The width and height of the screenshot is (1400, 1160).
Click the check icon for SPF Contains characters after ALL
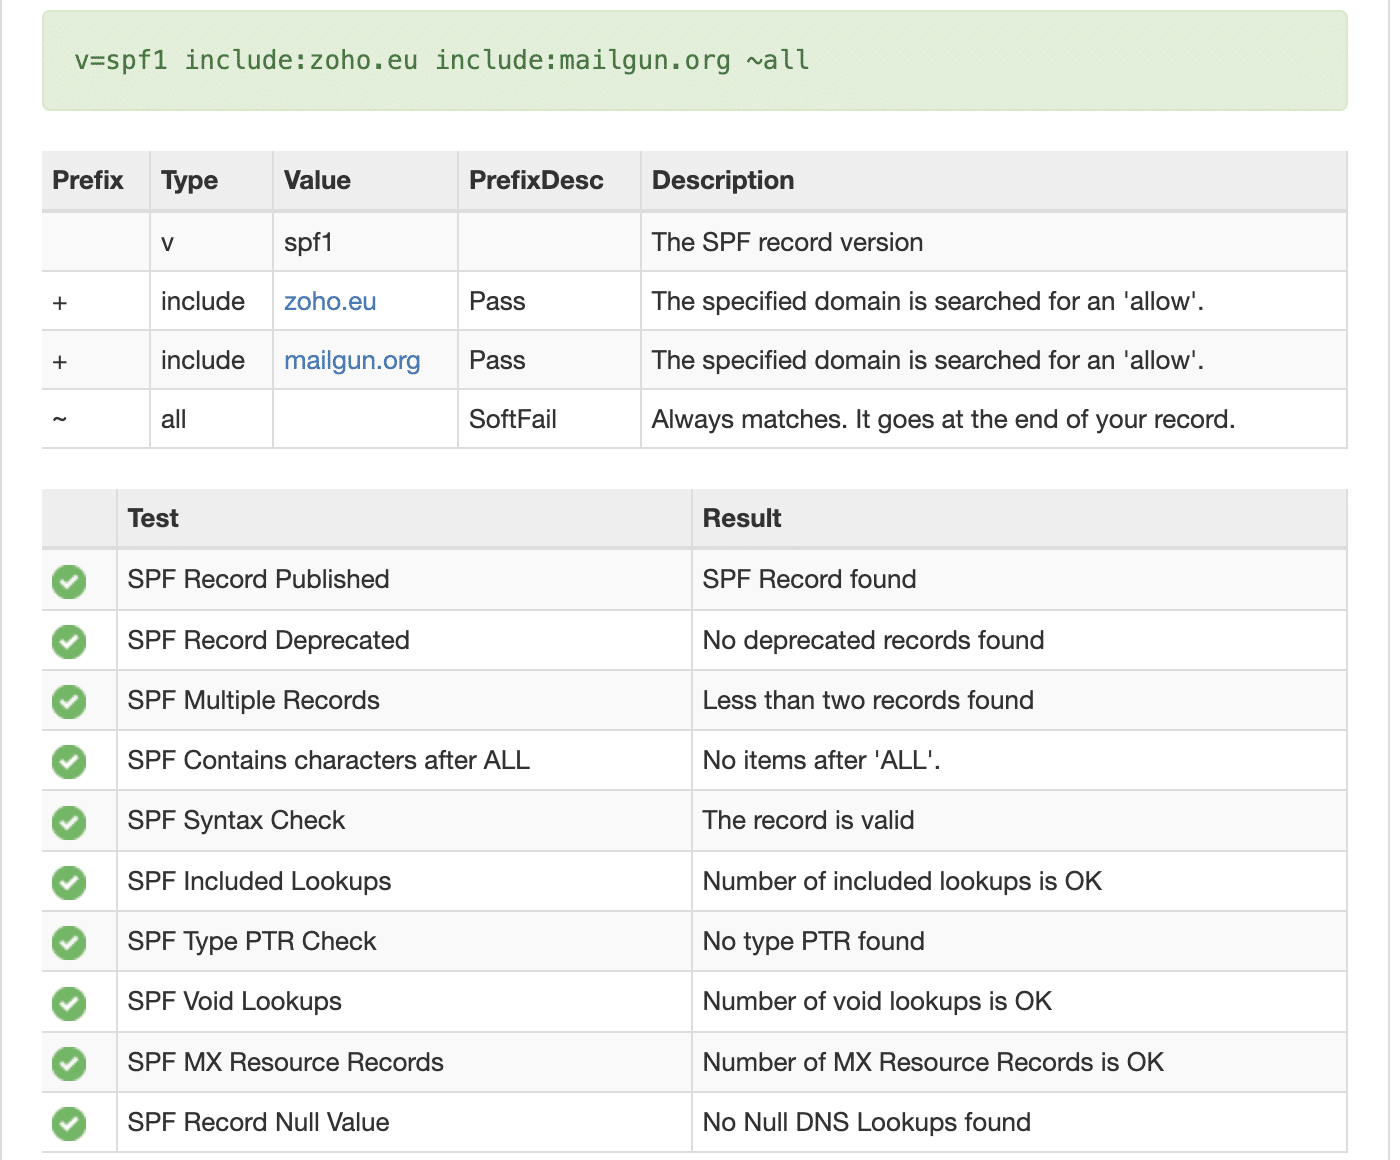pos(69,762)
